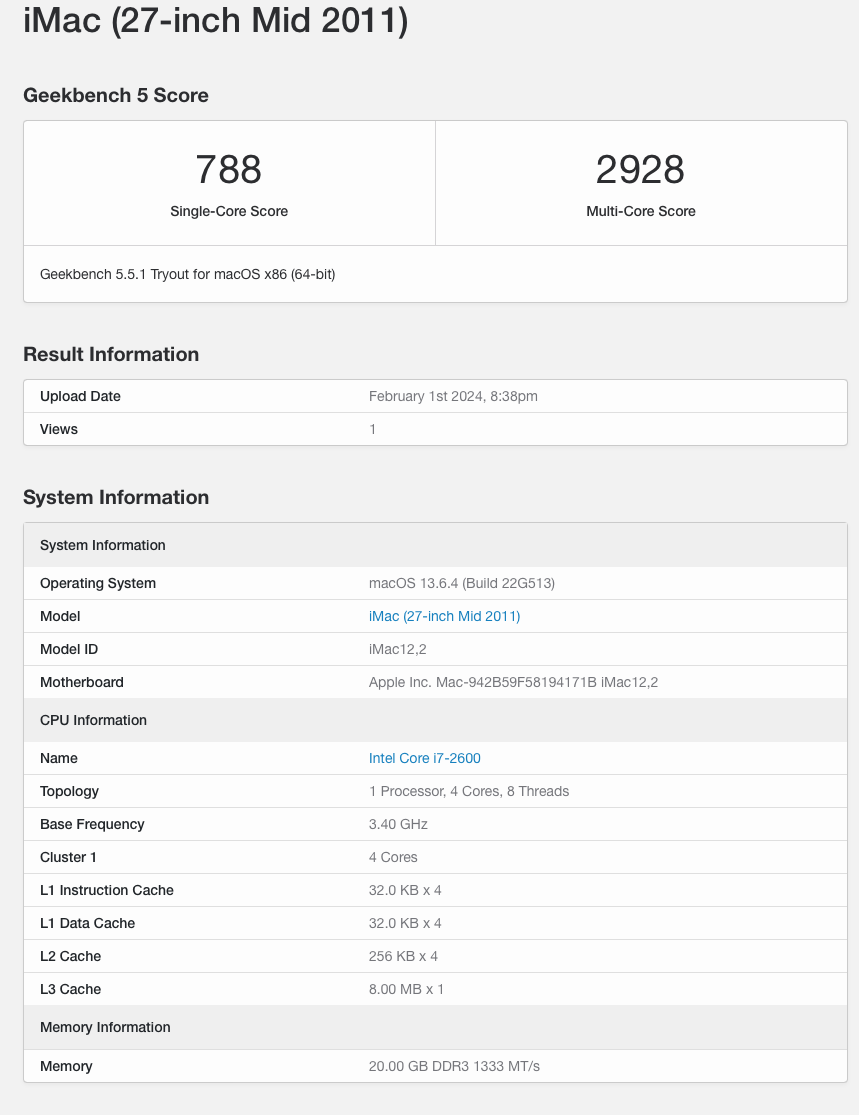The height and width of the screenshot is (1115, 859).
Task: Click the System Information page heading above the table
Action: point(116,497)
